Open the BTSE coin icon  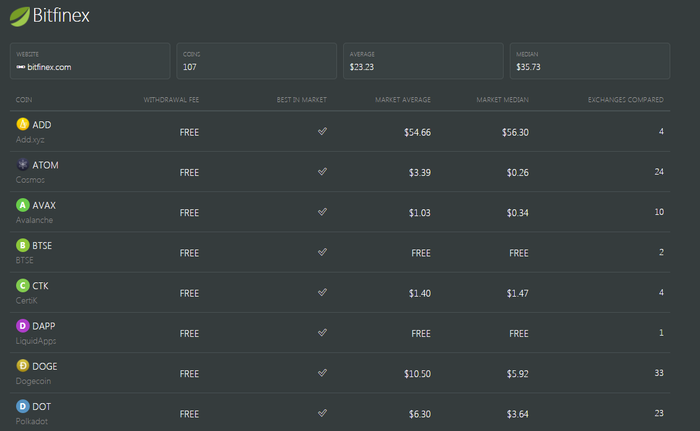coord(23,245)
